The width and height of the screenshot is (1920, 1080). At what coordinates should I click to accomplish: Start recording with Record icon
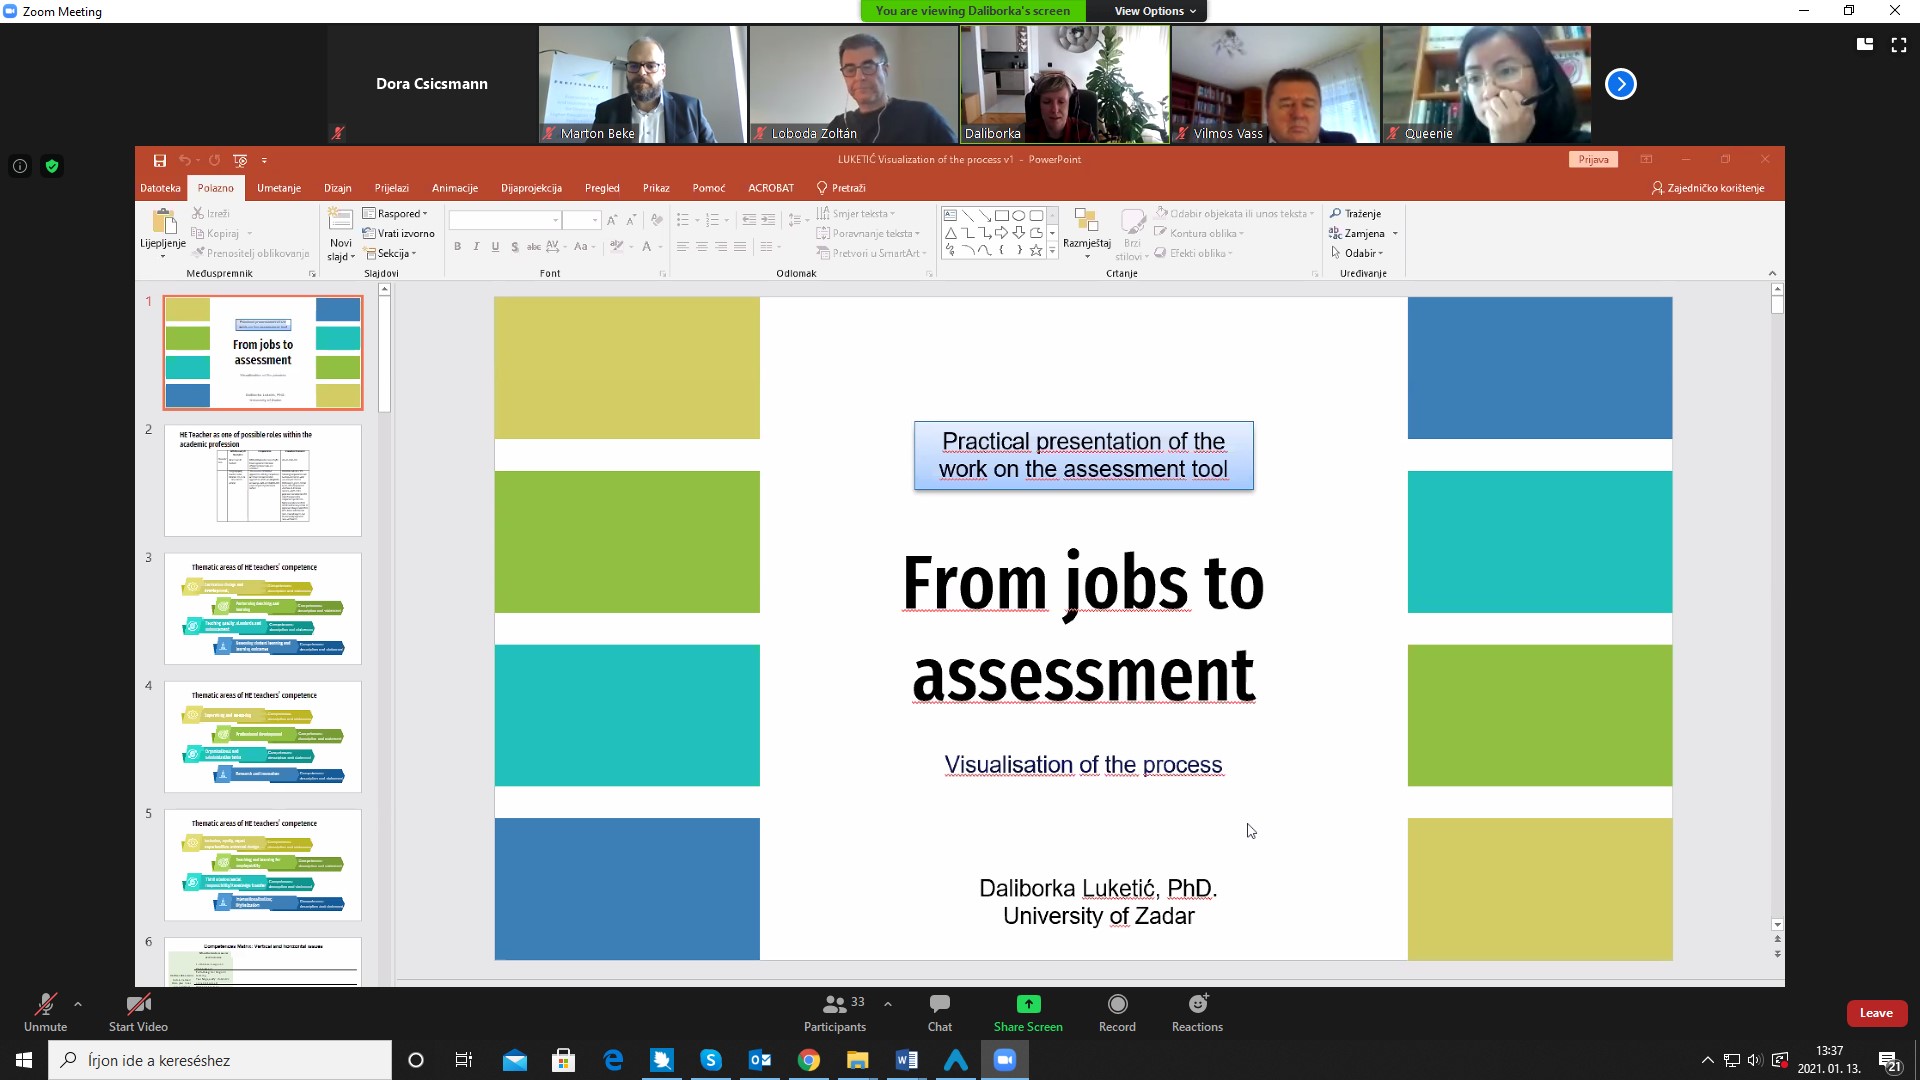tap(1117, 1004)
